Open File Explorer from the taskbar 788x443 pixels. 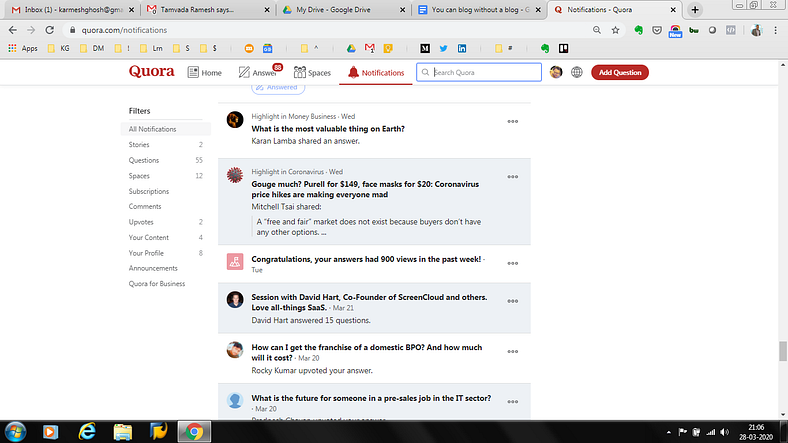click(123, 431)
